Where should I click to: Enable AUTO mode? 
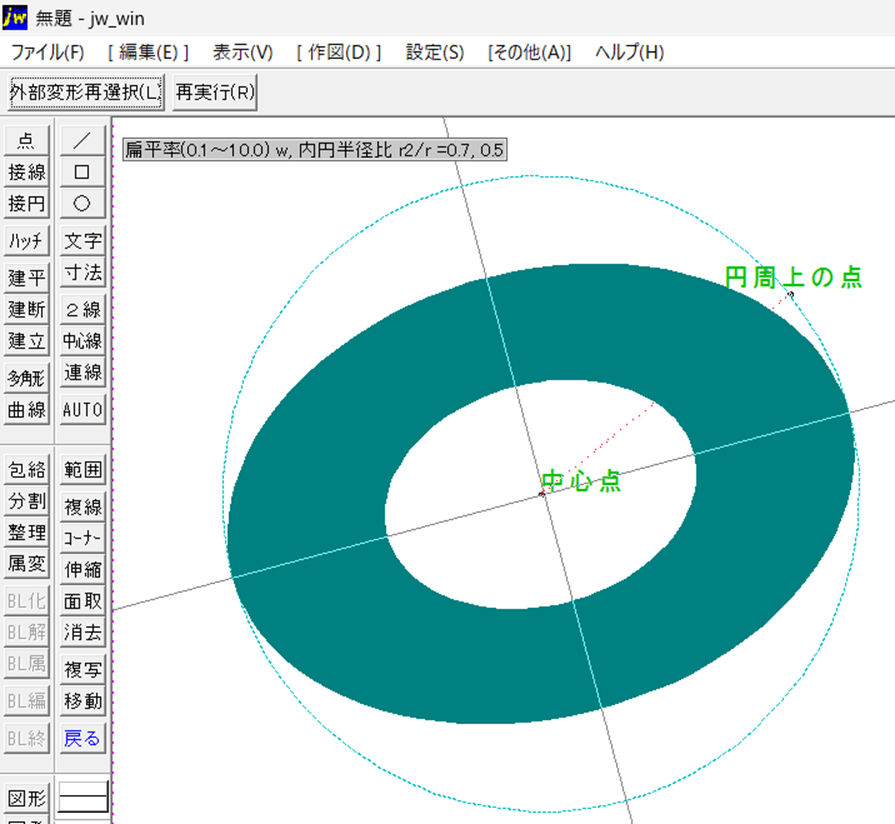pyautogui.click(x=82, y=408)
